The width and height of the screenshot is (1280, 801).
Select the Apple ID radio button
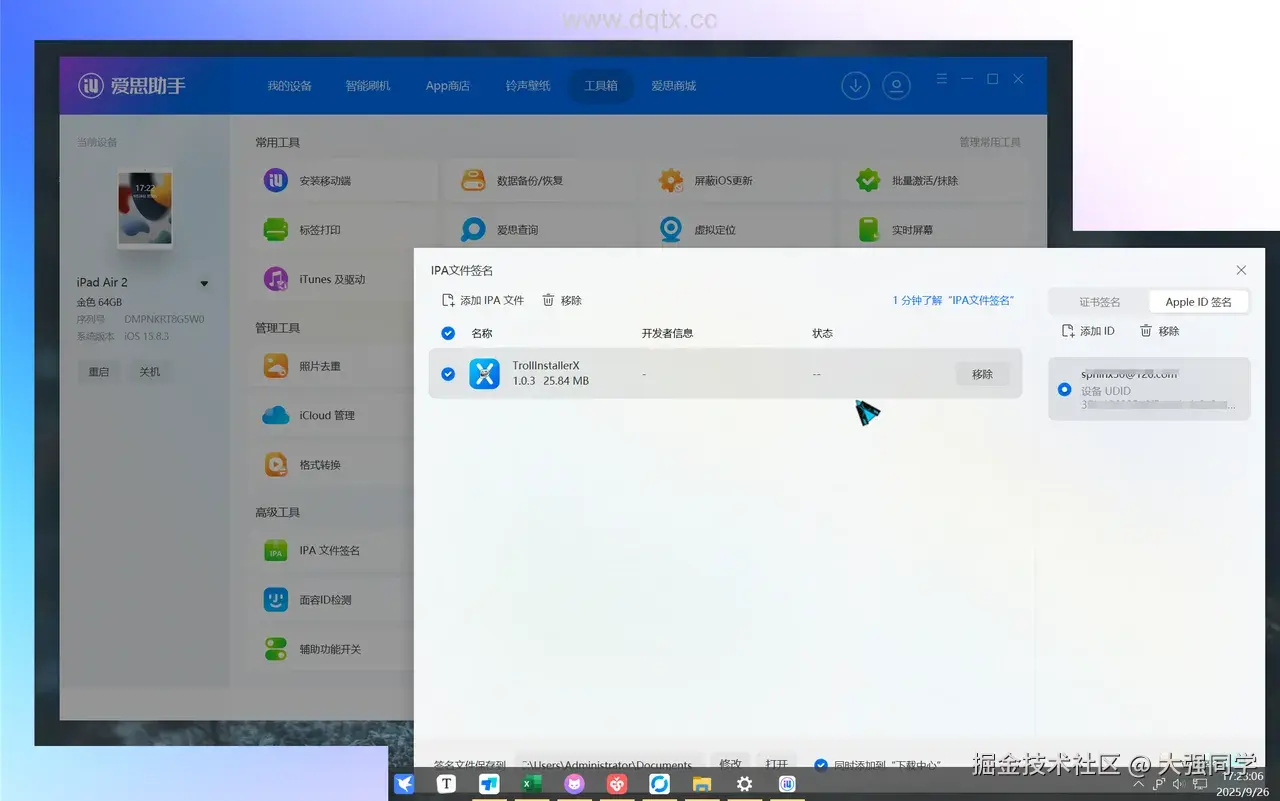(1064, 389)
